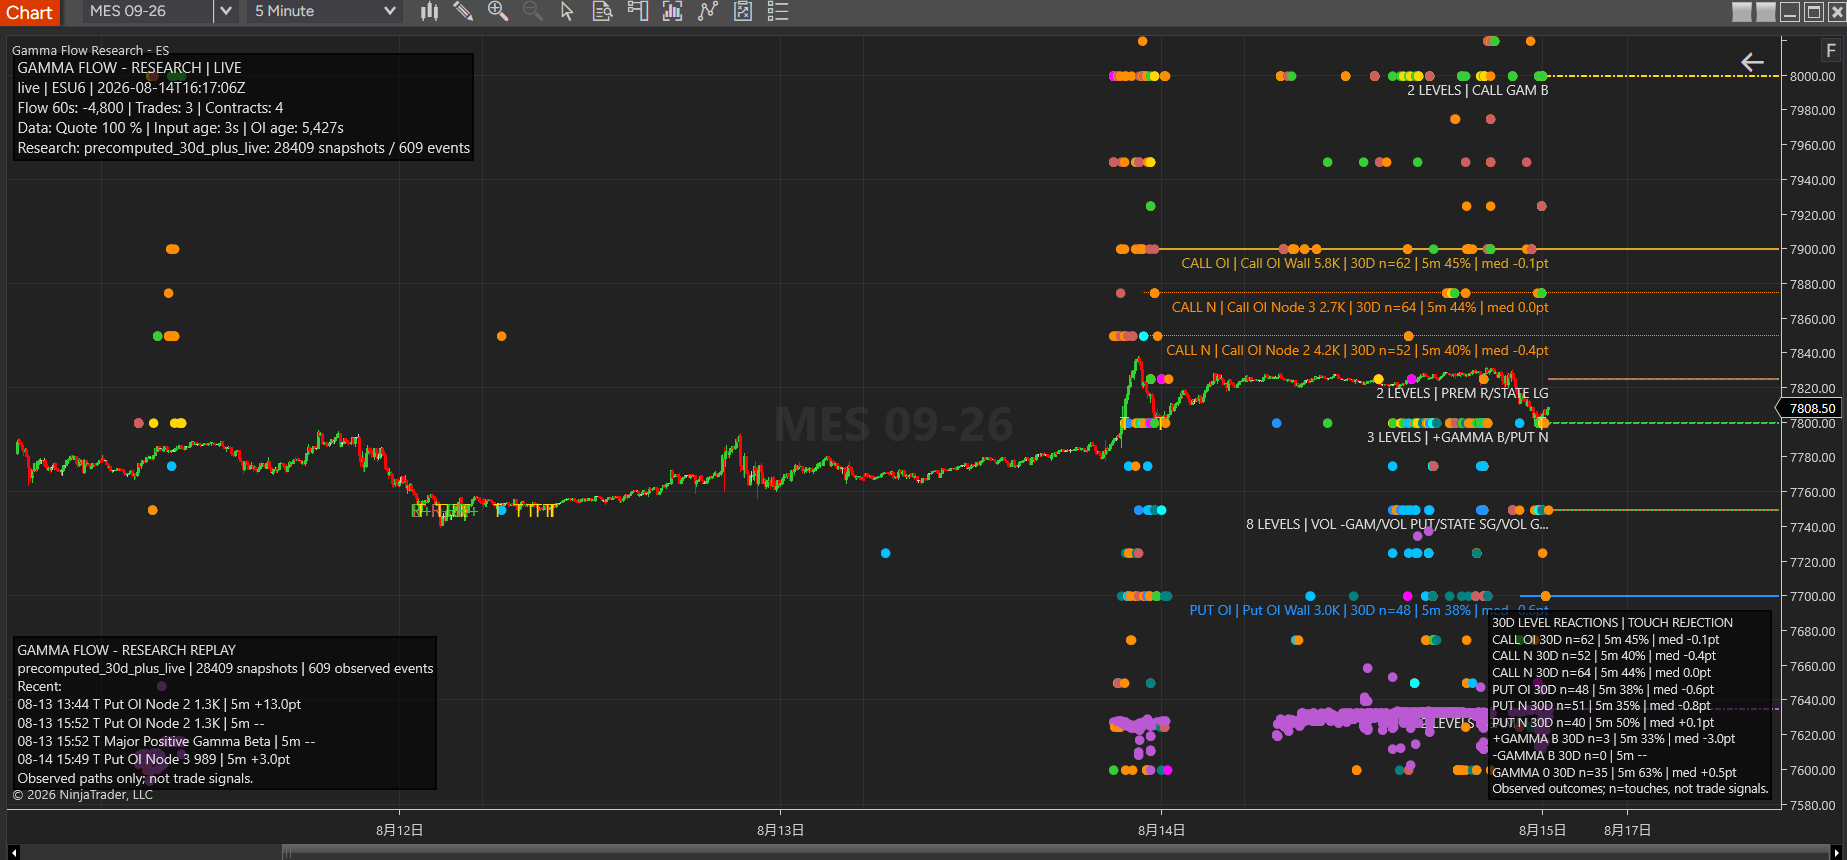Click the zoom in magnifier icon

coord(498,11)
